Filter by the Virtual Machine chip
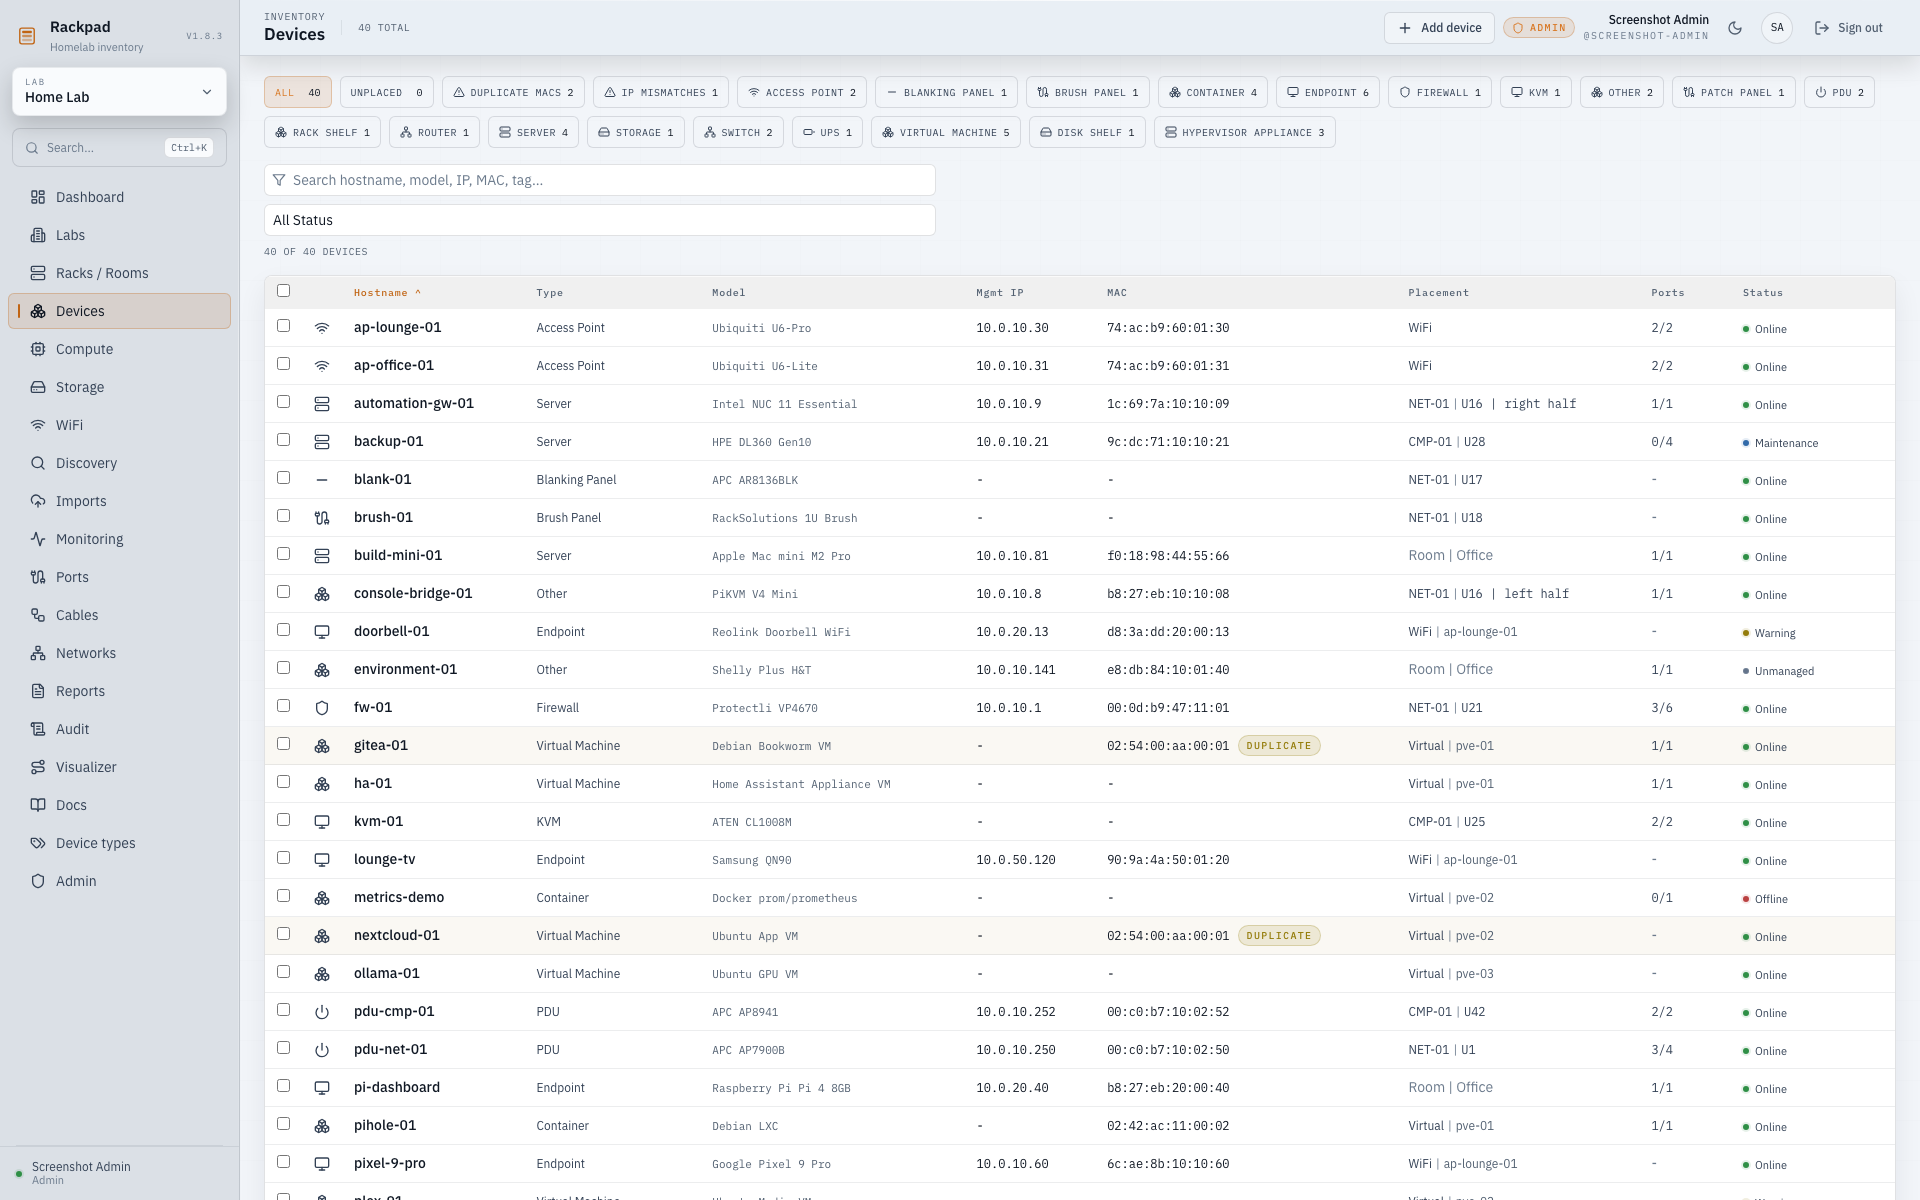This screenshot has height=1200, width=1920. click(x=945, y=132)
